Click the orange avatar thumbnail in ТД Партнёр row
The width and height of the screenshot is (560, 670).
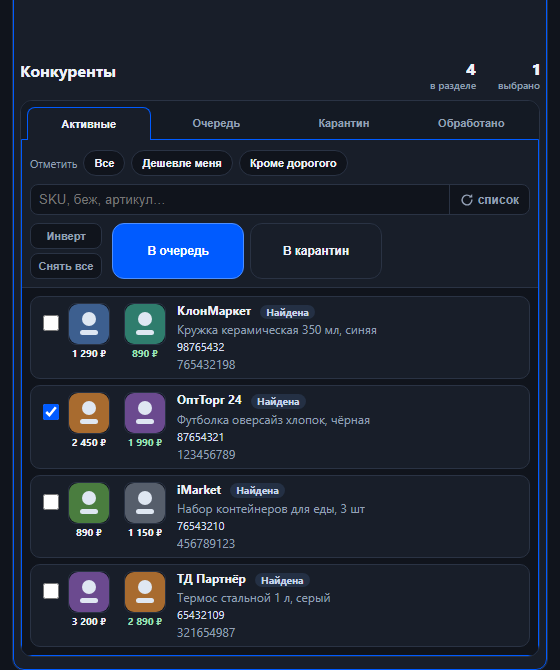click(x=145, y=592)
